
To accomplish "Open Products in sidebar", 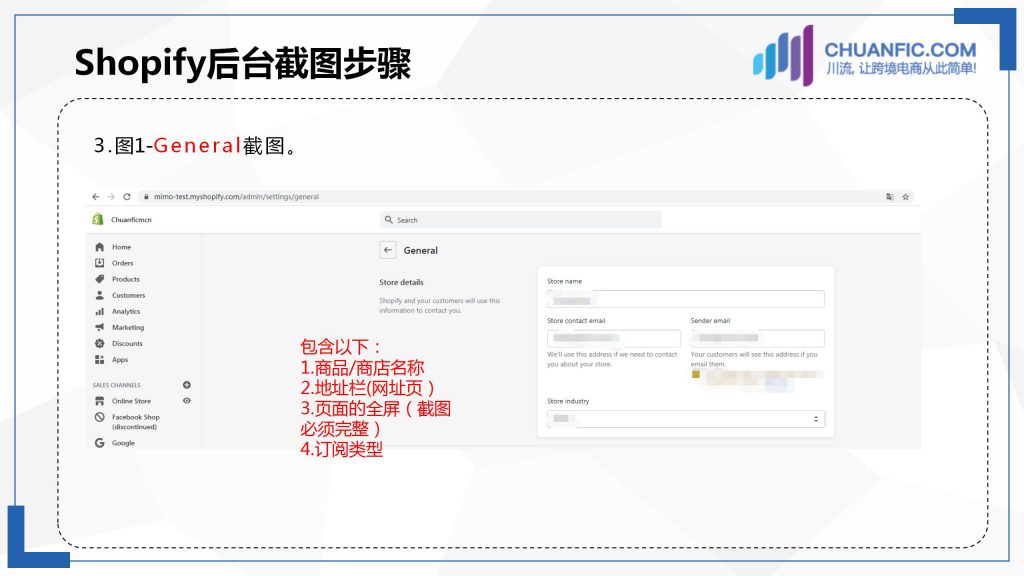I will coord(125,279).
